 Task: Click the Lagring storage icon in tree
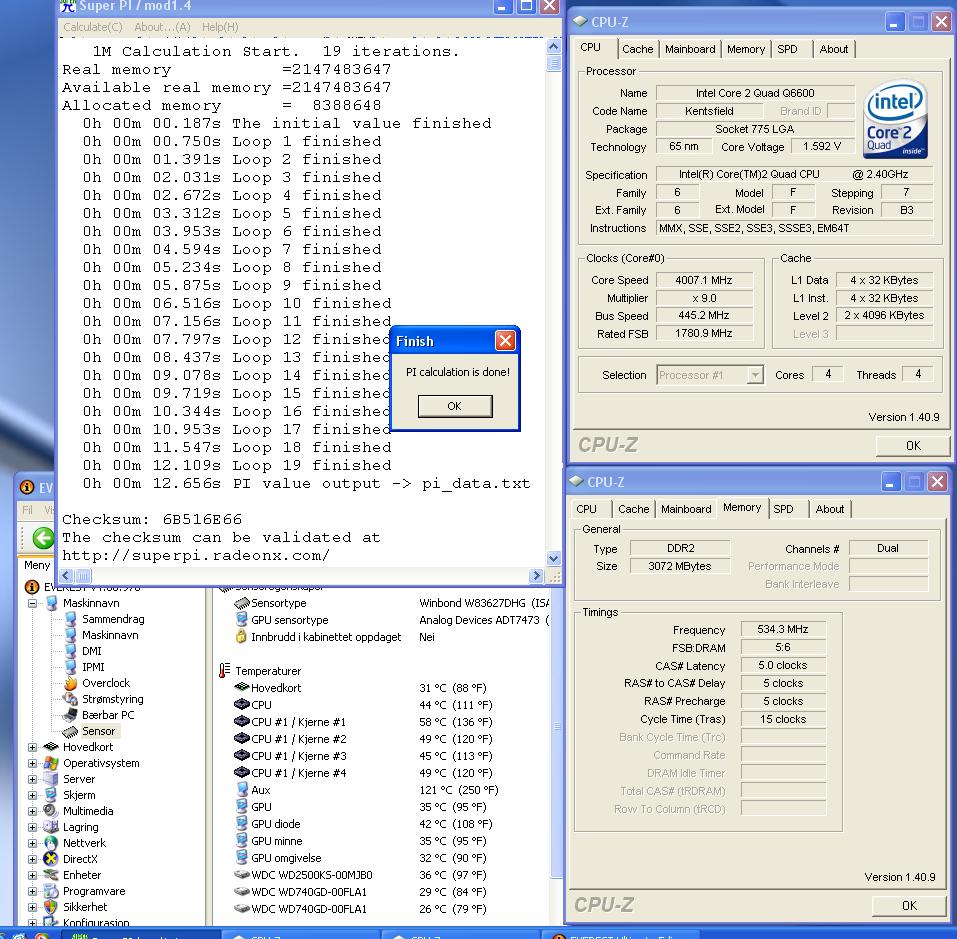tap(51, 827)
